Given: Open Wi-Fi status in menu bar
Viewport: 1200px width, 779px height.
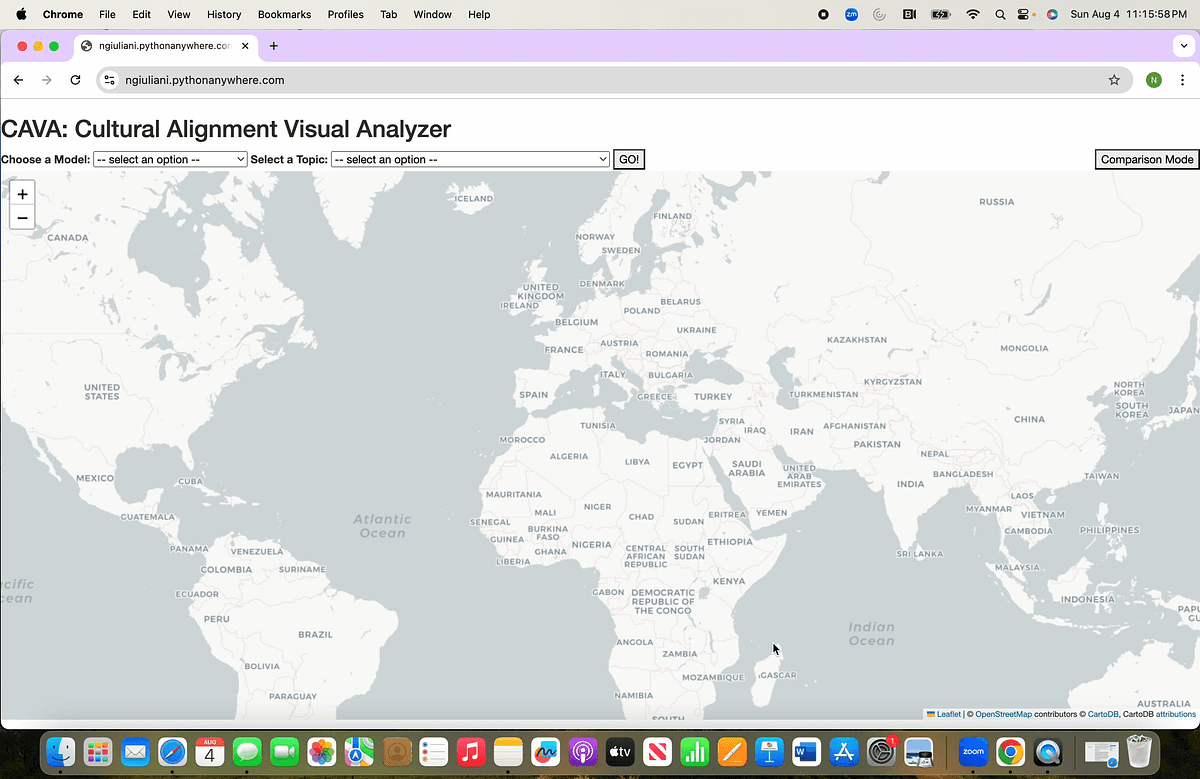Looking at the screenshot, I should 972,14.
